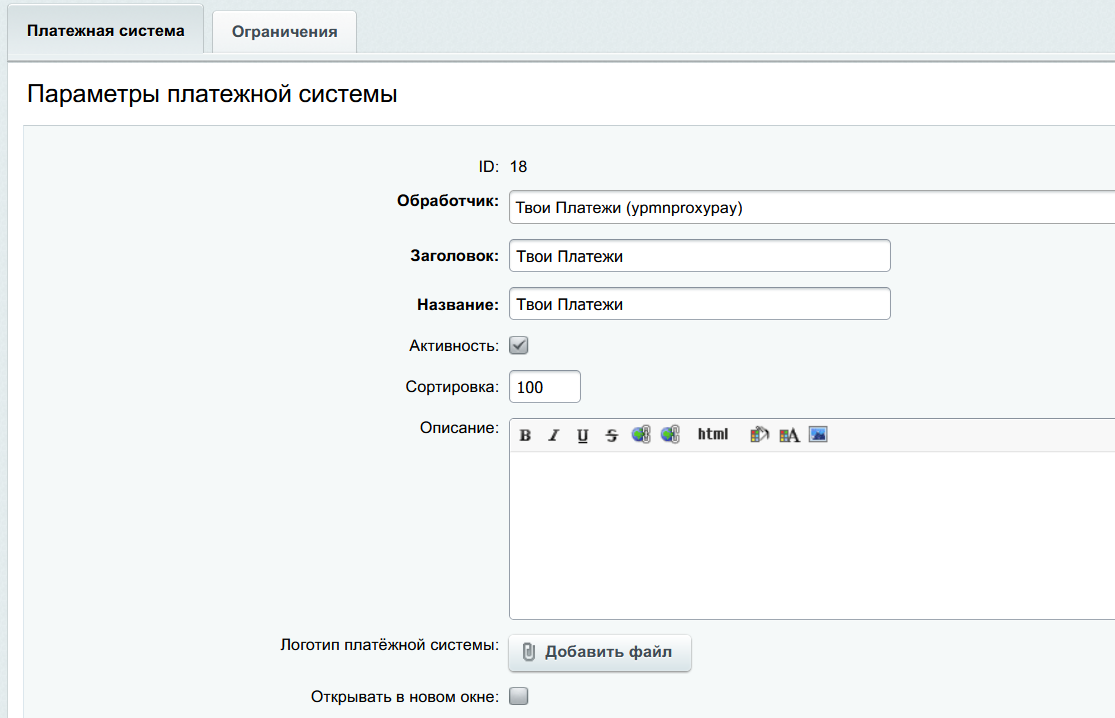Viewport: 1115px width, 718px height.
Task: Click into the Заголовок text field
Action: [x=699, y=256]
